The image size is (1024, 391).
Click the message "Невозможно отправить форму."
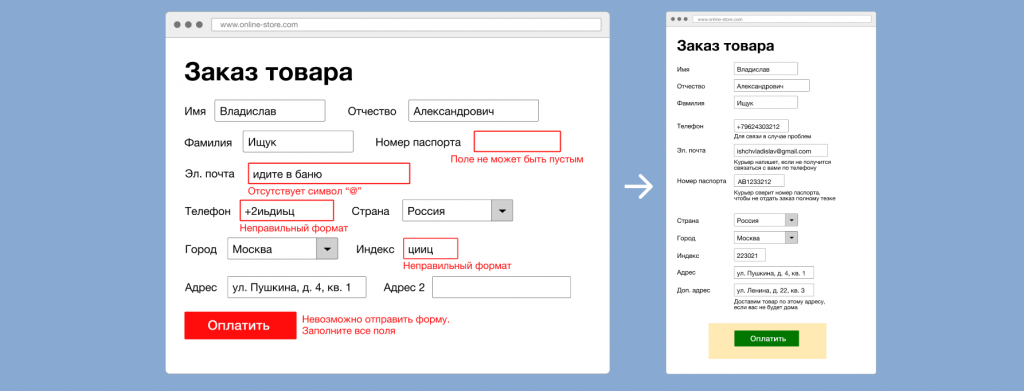pos(376,319)
